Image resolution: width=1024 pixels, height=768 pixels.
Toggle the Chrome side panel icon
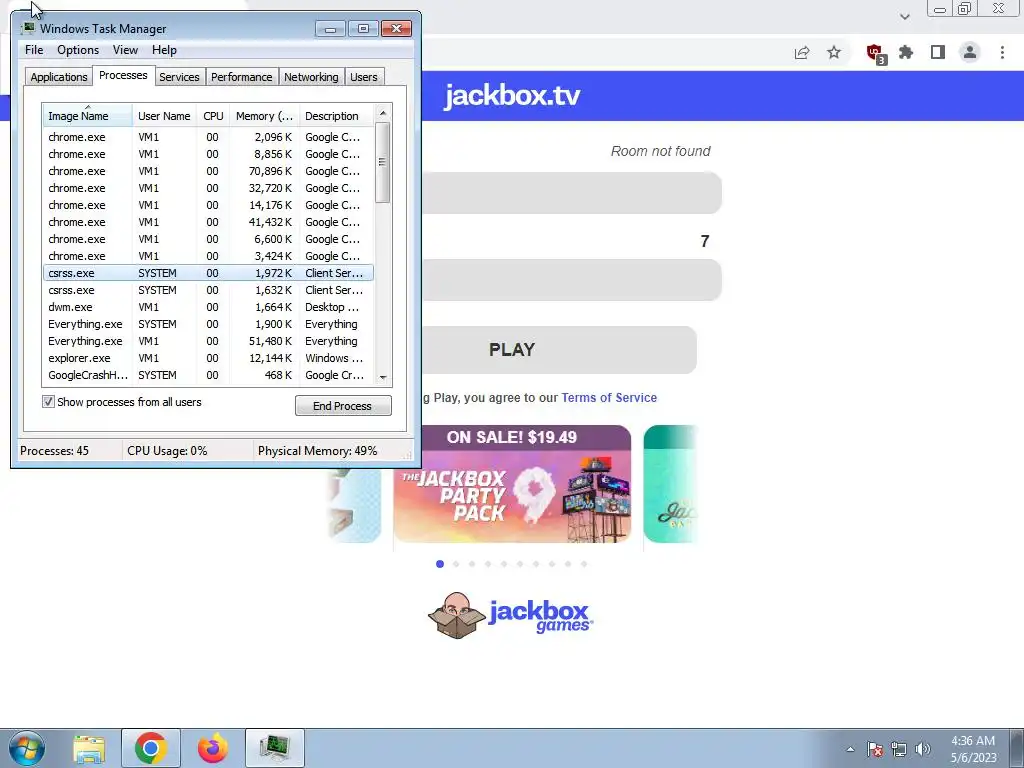[938, 52]
